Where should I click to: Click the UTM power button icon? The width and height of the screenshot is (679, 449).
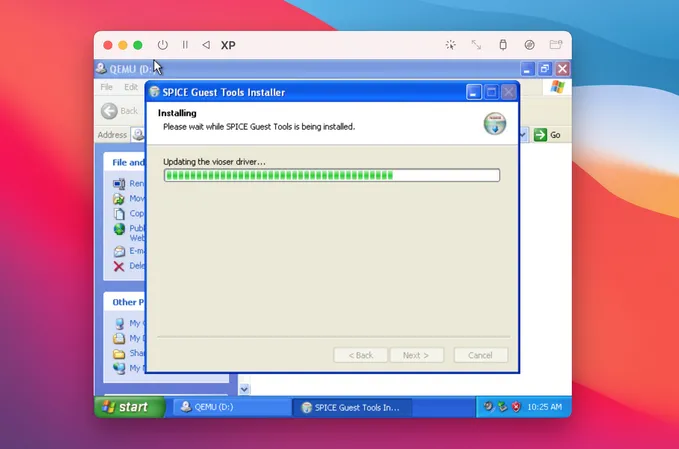[162, 45]
